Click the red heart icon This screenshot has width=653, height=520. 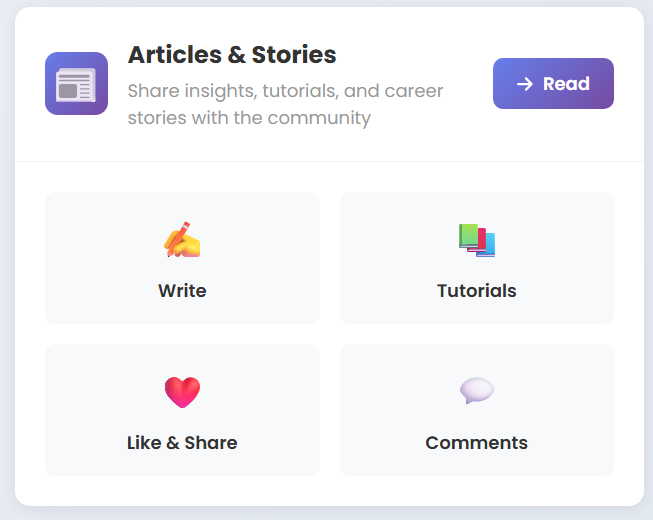click(x=182, y=392)
